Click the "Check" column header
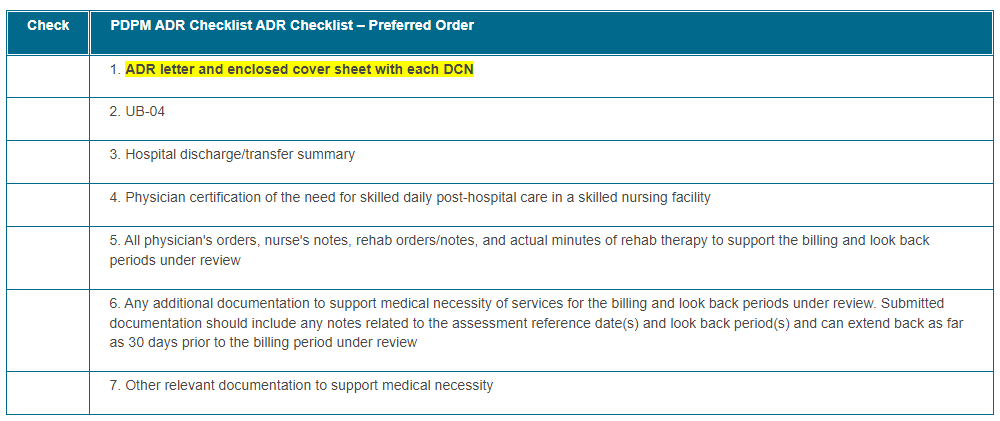 point(48,25)
